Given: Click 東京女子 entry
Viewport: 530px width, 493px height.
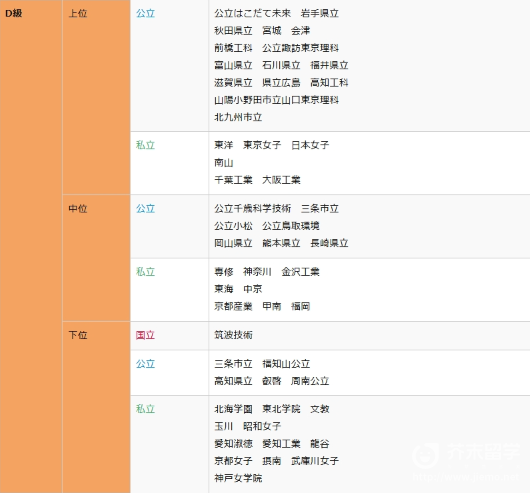Looking at the screenshot, I should (262, 145).
